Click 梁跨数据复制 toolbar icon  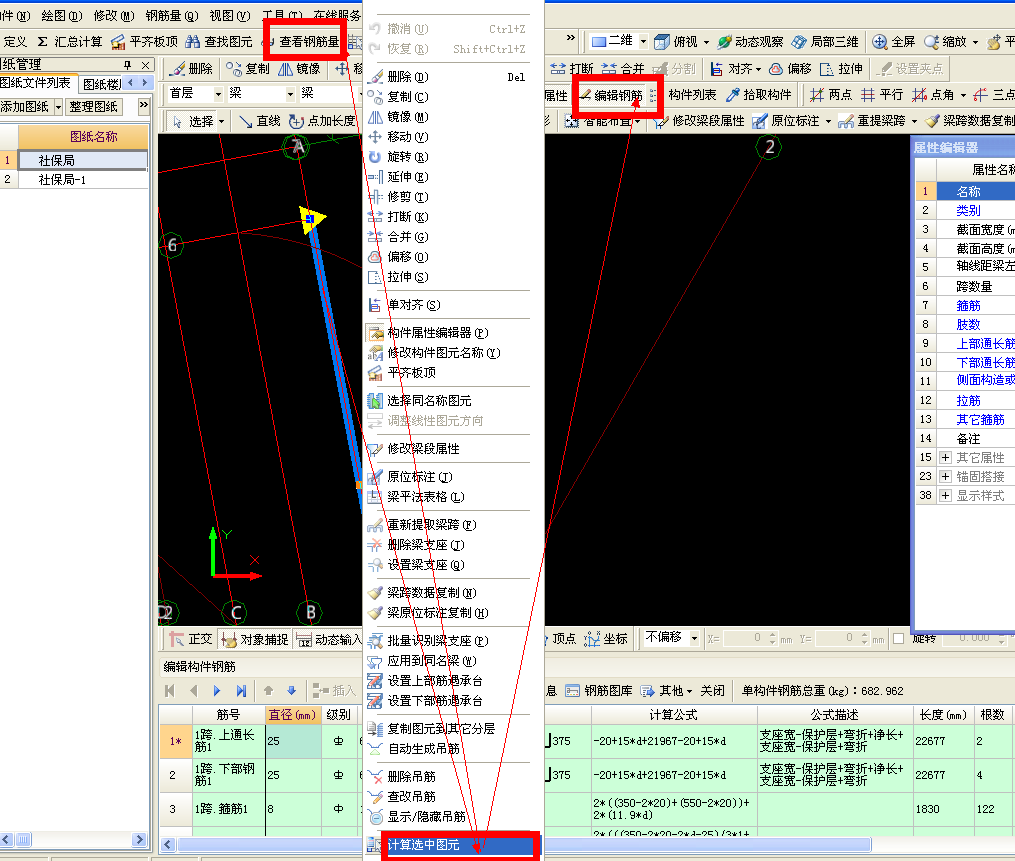(932, 121)
